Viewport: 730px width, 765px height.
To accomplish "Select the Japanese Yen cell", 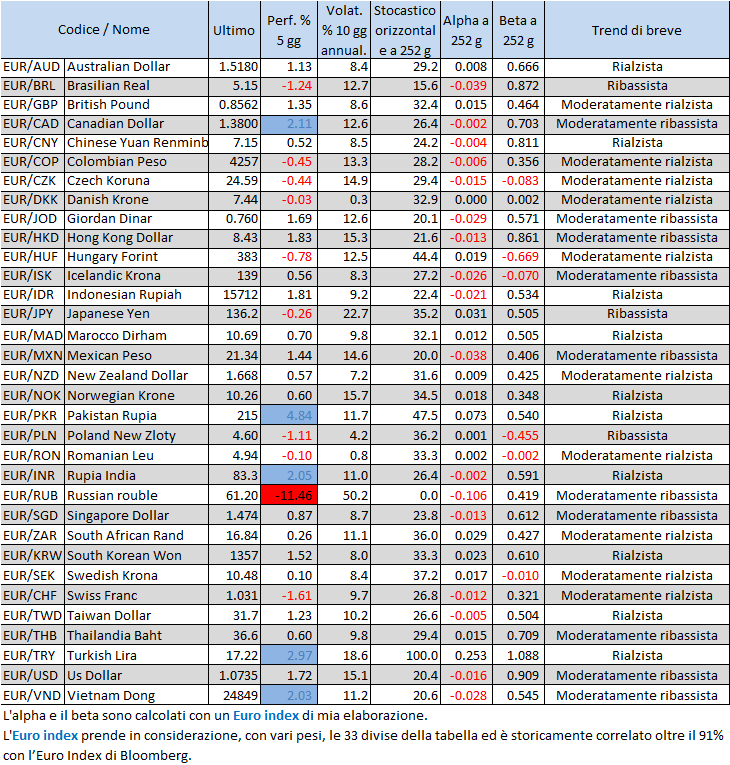I will tap(137, 314).
